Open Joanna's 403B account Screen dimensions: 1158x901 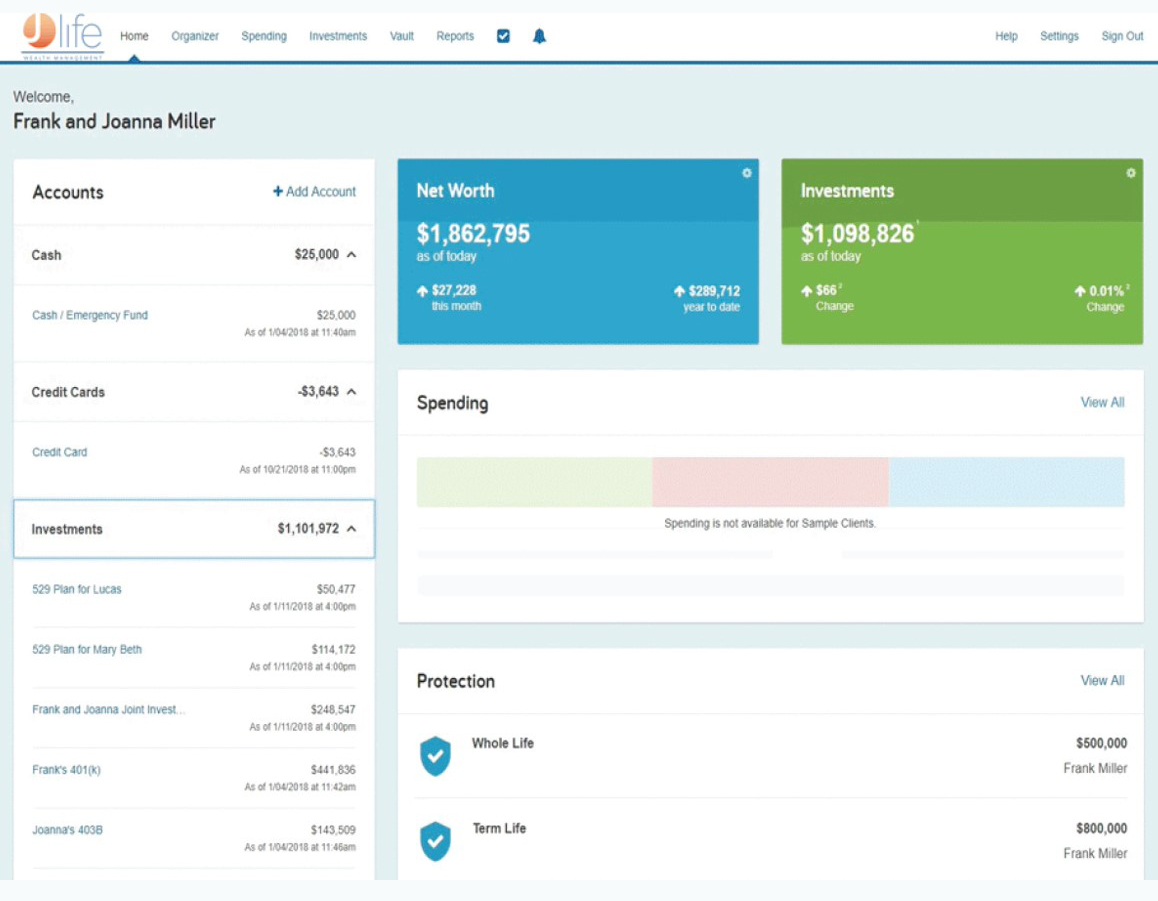[x=67, y=830]
